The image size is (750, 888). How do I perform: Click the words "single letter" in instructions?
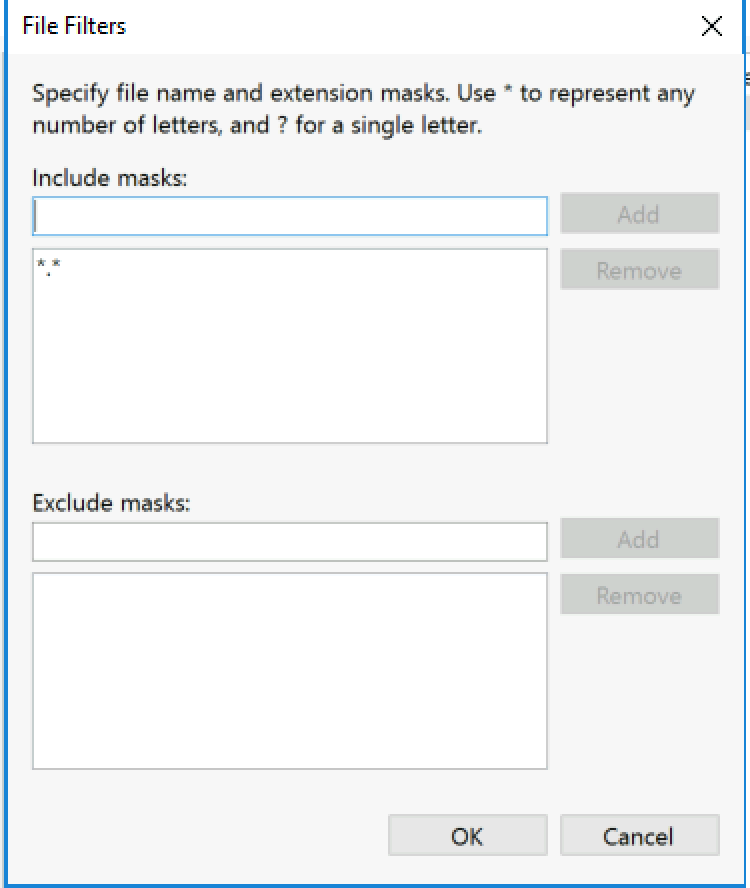[x=415, y=125]
